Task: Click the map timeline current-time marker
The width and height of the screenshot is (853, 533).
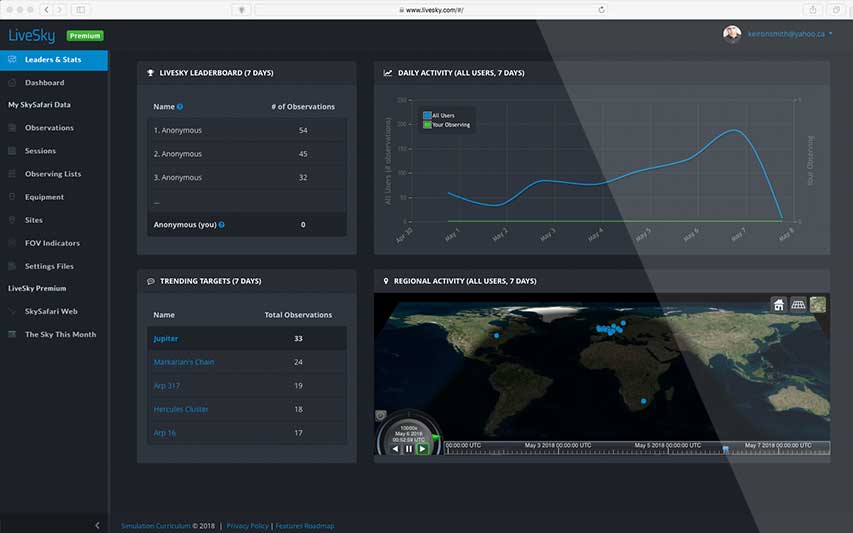Action: tap(726, 450)
